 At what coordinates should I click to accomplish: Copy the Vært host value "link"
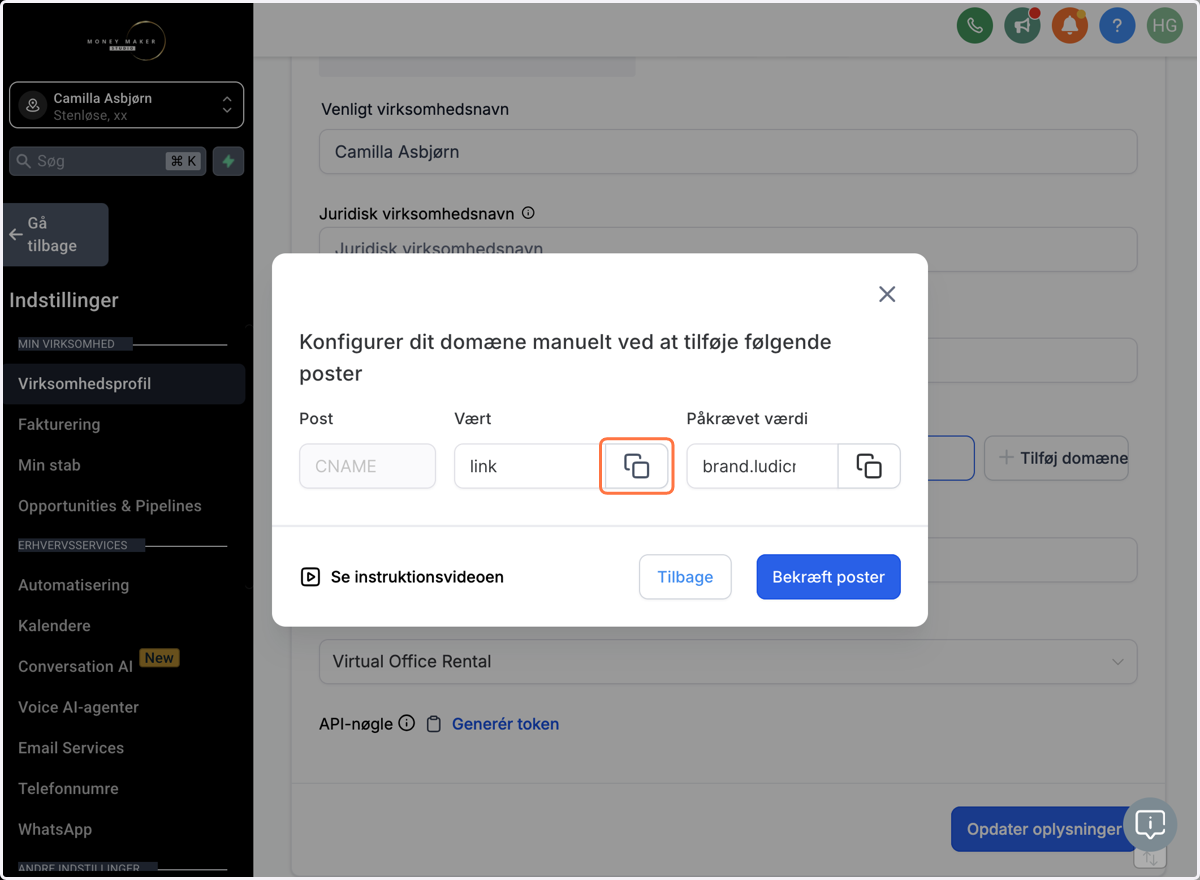pos(637,466)
